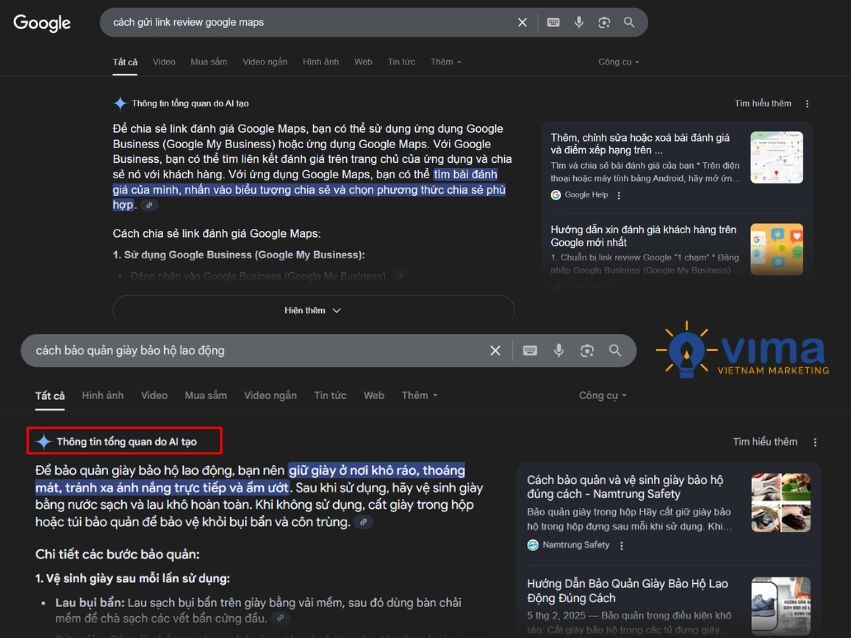851x638 pixels.
Task: Switch to Tin tức tab in the giày bảo hộ search
Action: (x=330, y=395)
